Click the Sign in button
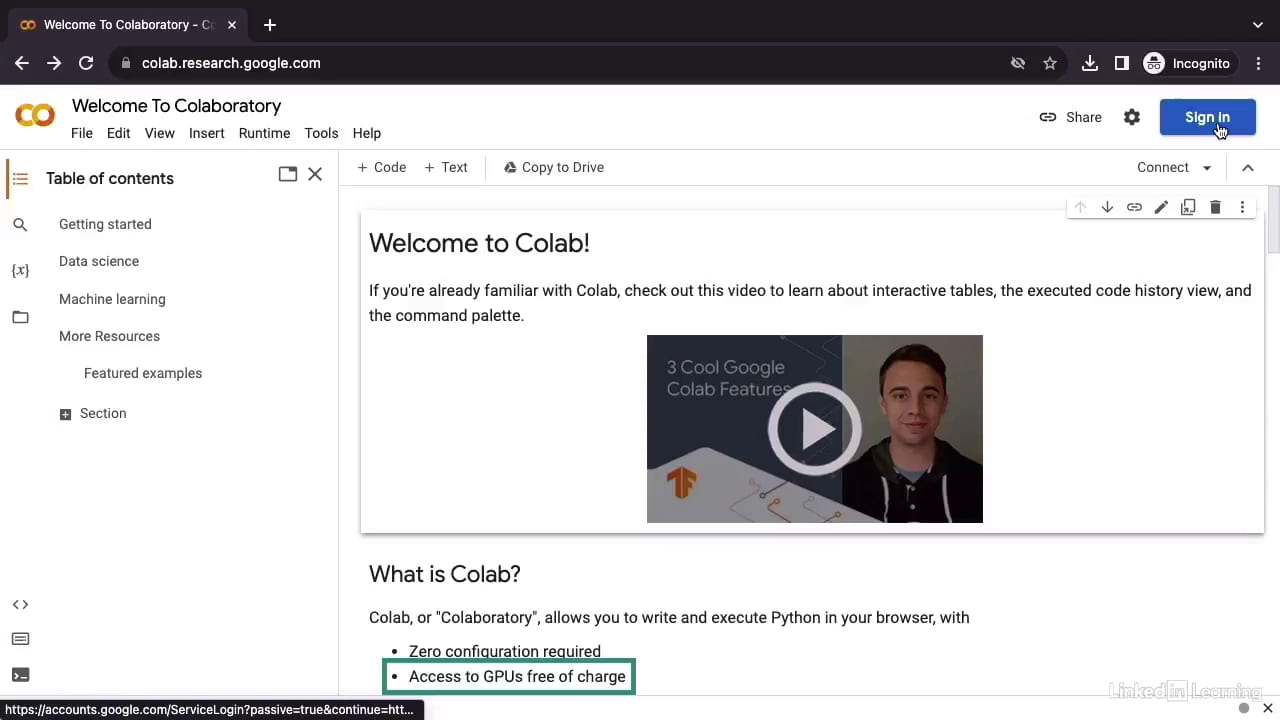1280x720 pixels. coord(1207,117)
